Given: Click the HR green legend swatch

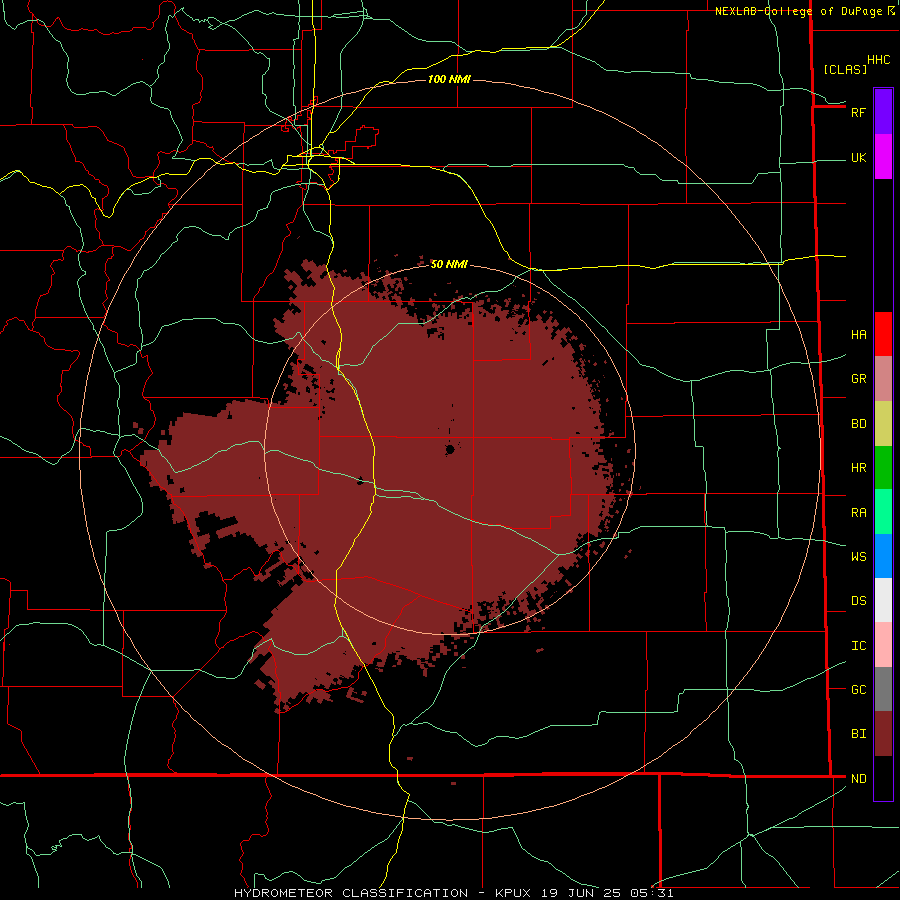Looking at the screenshot, I should (883, 468).
